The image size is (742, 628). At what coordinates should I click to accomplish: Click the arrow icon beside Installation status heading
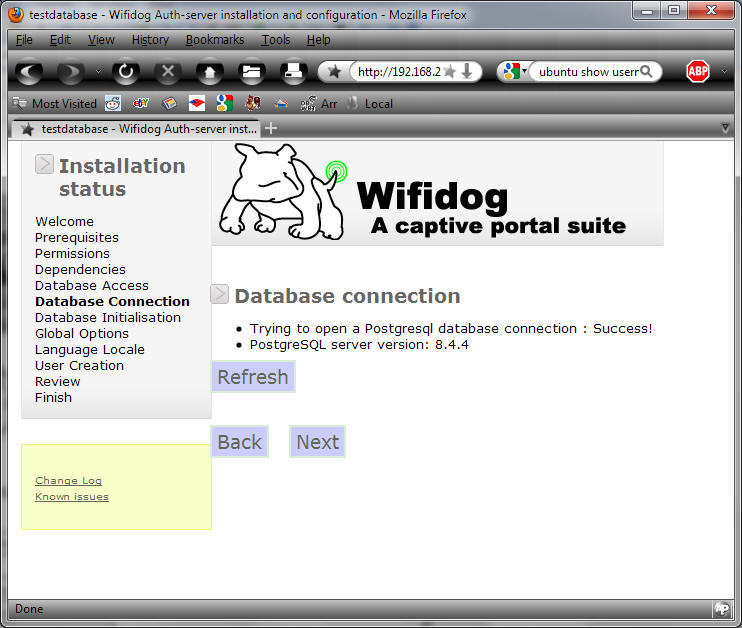click(x=44, y=164)
